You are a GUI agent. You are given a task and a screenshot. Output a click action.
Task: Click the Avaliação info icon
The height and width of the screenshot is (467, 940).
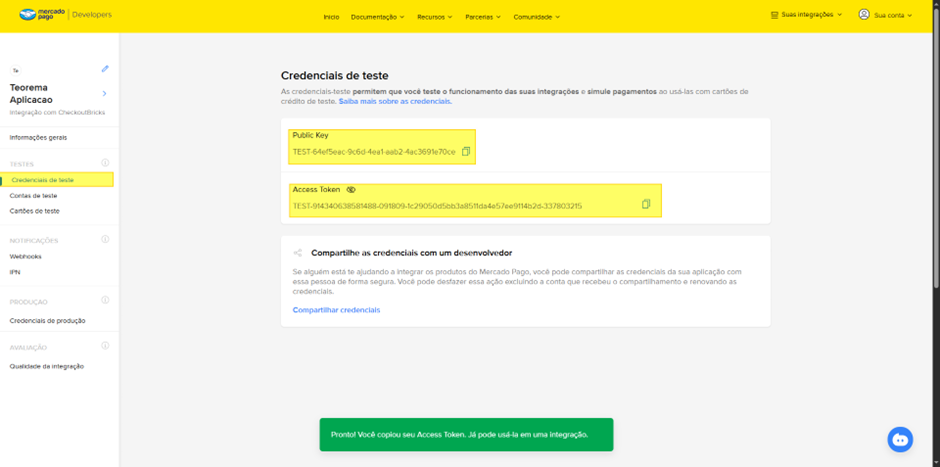[x=106, y=346]
